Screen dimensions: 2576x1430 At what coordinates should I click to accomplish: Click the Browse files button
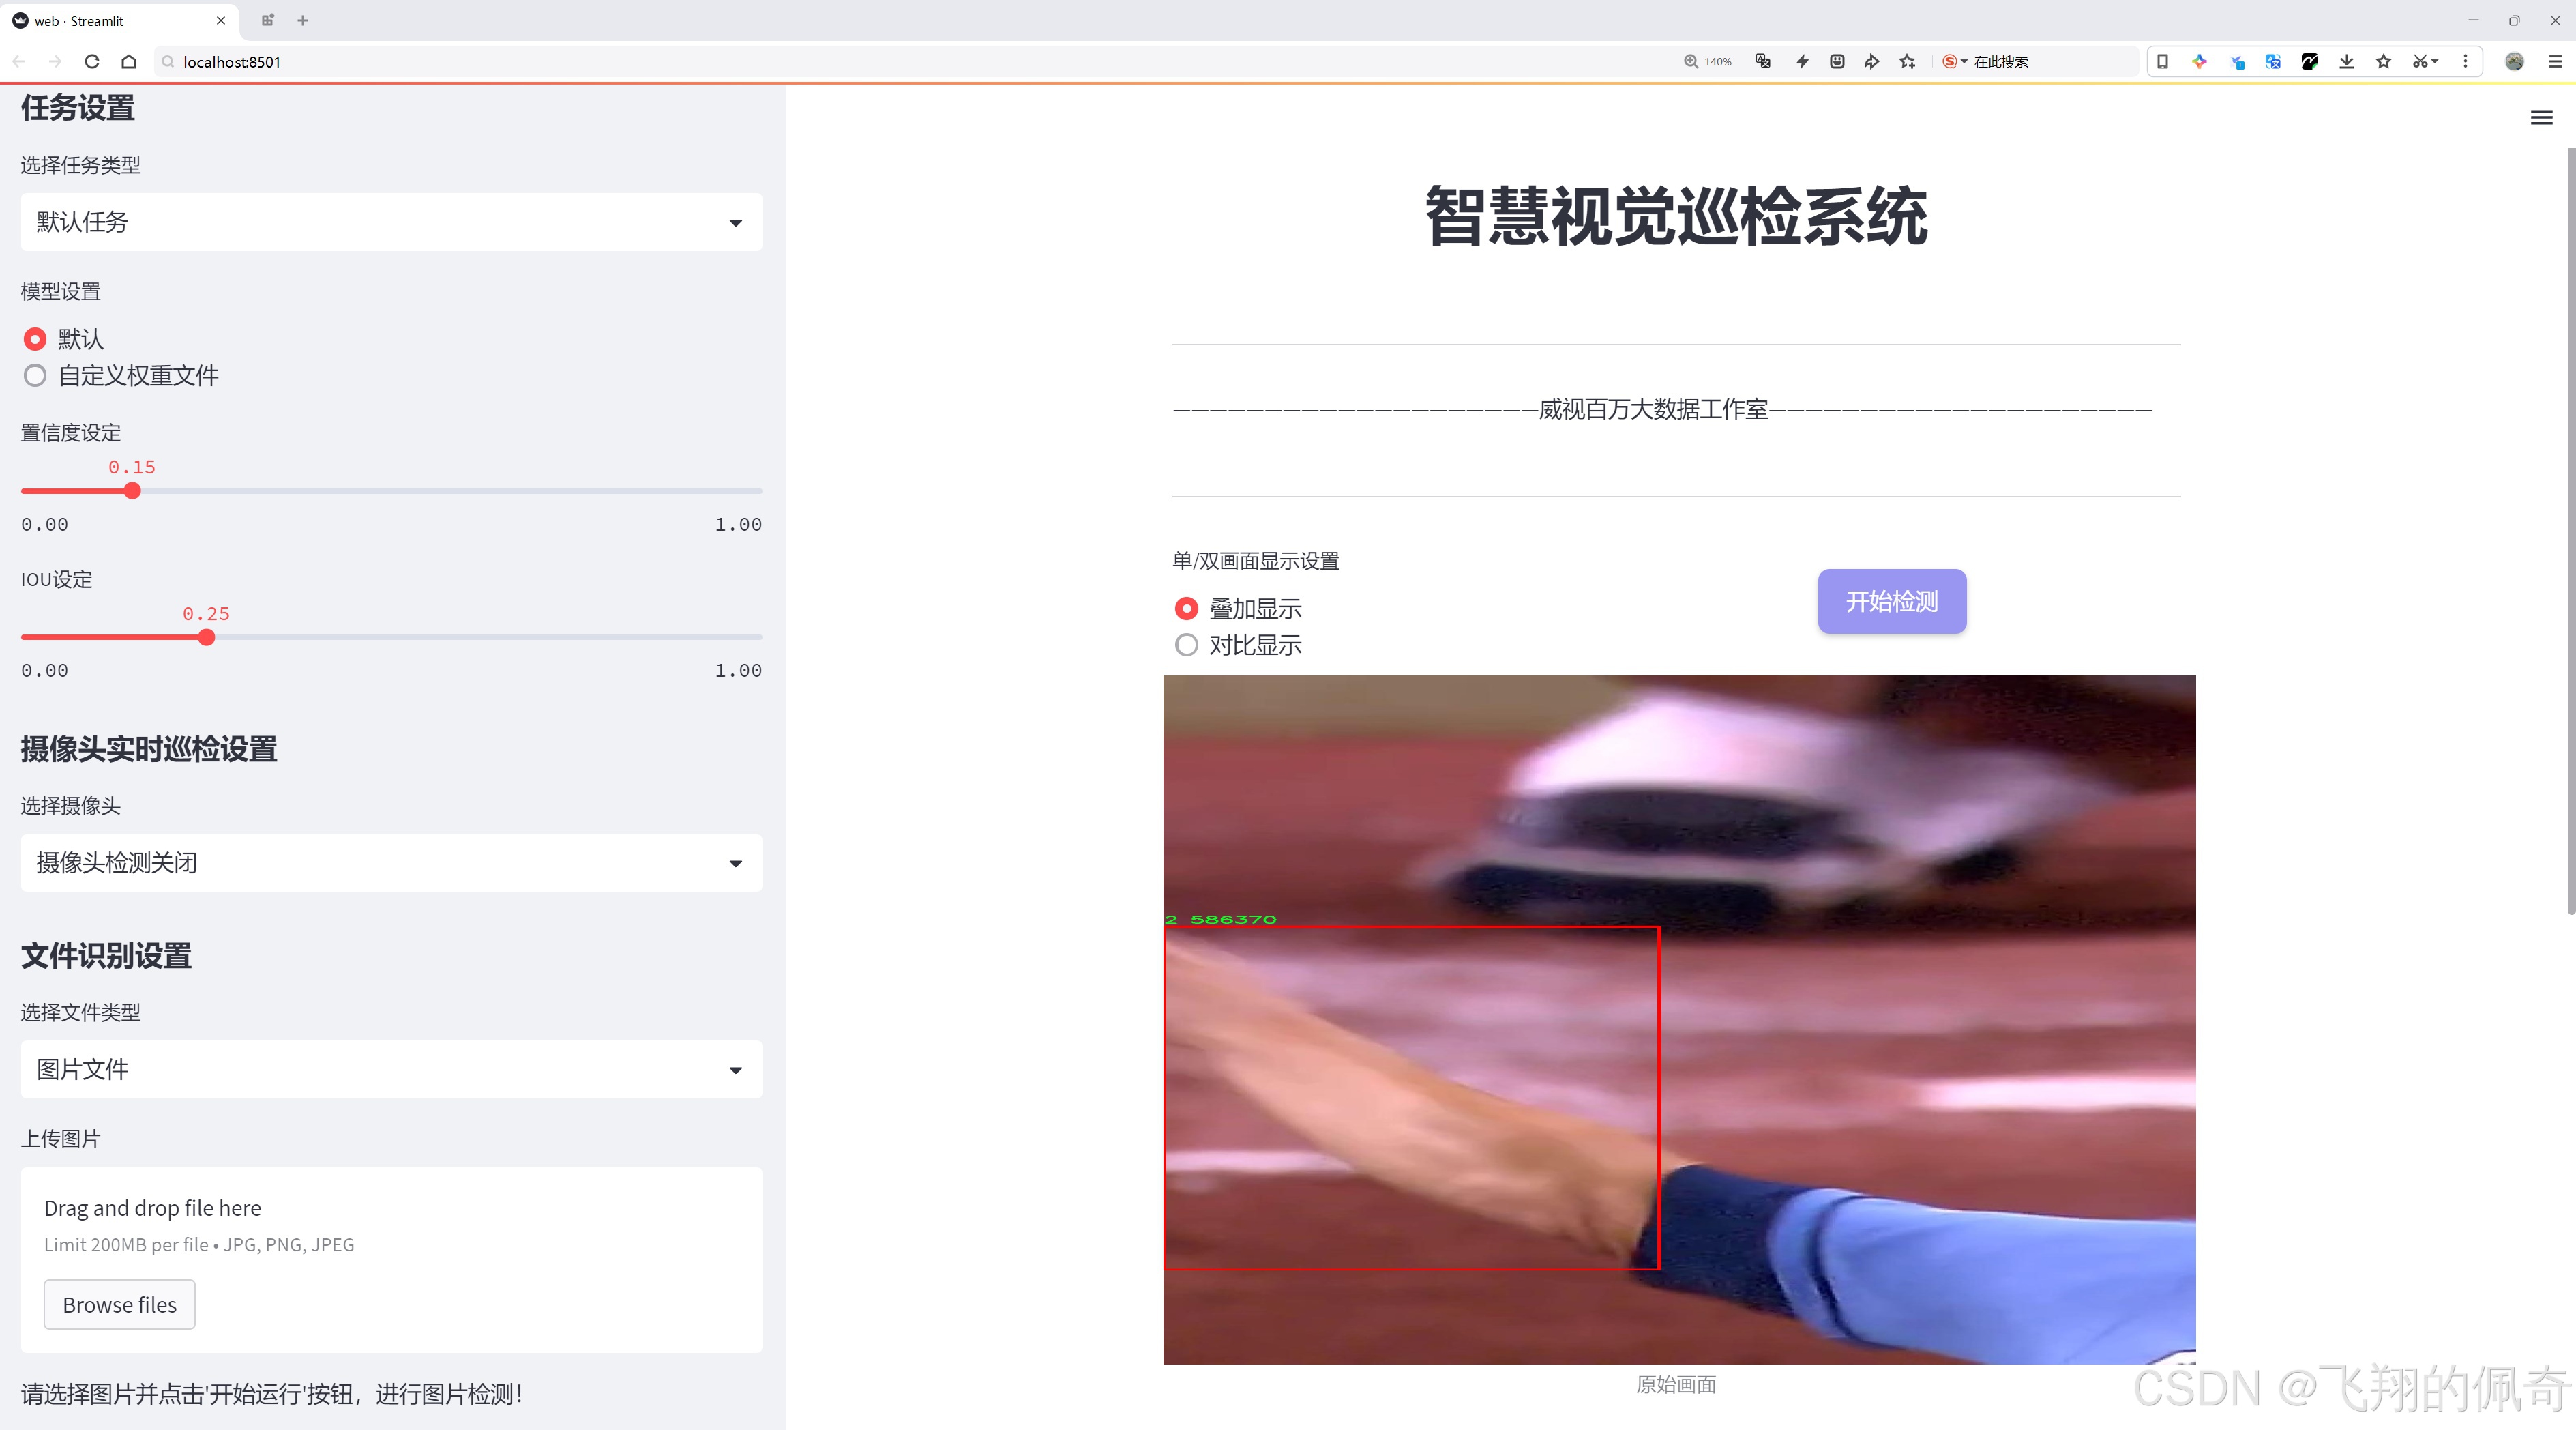(x=119, y=1304)
